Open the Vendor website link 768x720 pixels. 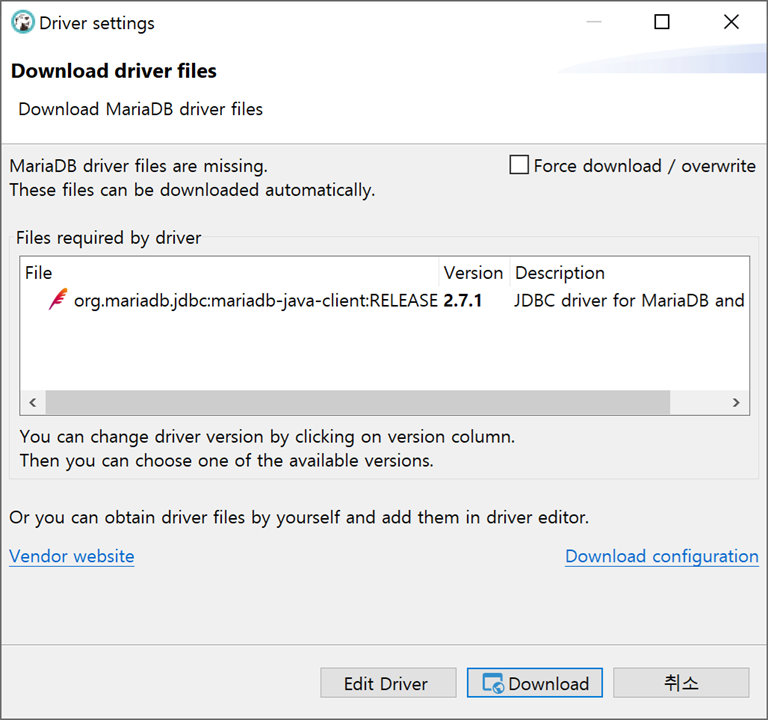[x=72, y=556]
